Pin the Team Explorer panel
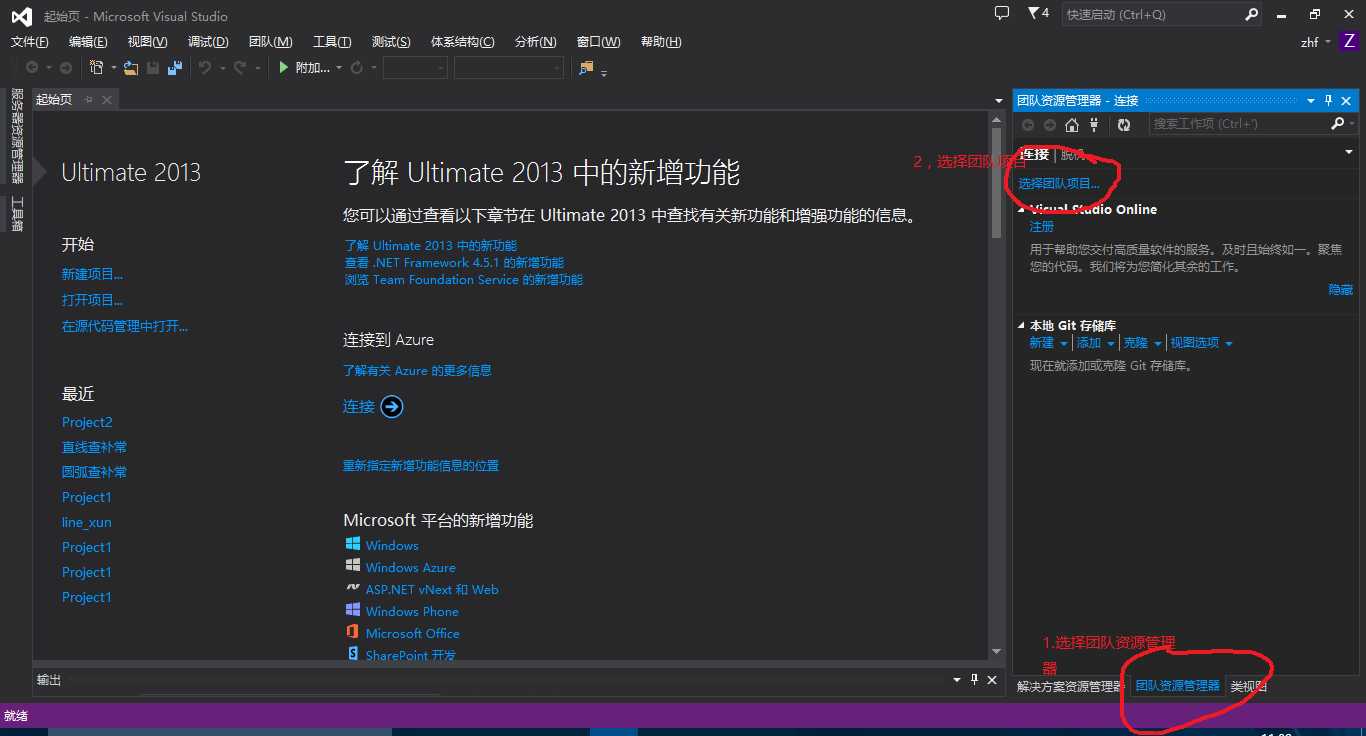 pyautogui.click(x=1329, y=101)
